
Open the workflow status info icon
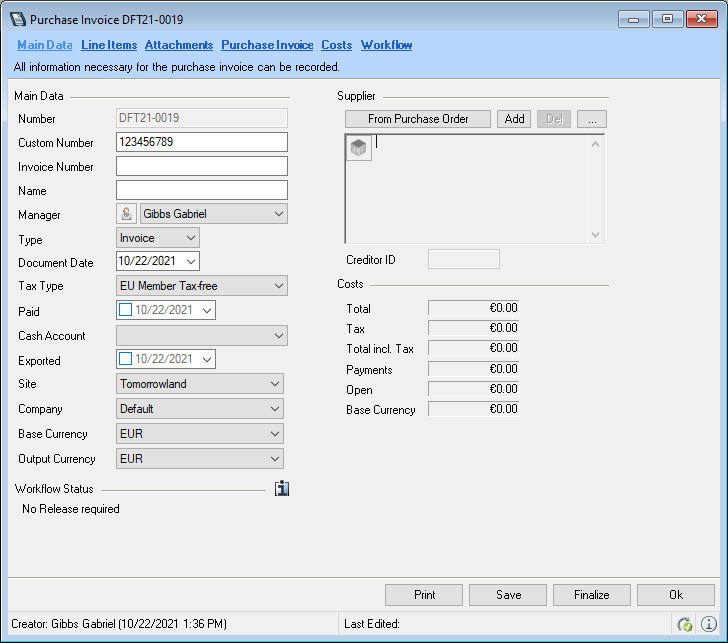point(281,489)
